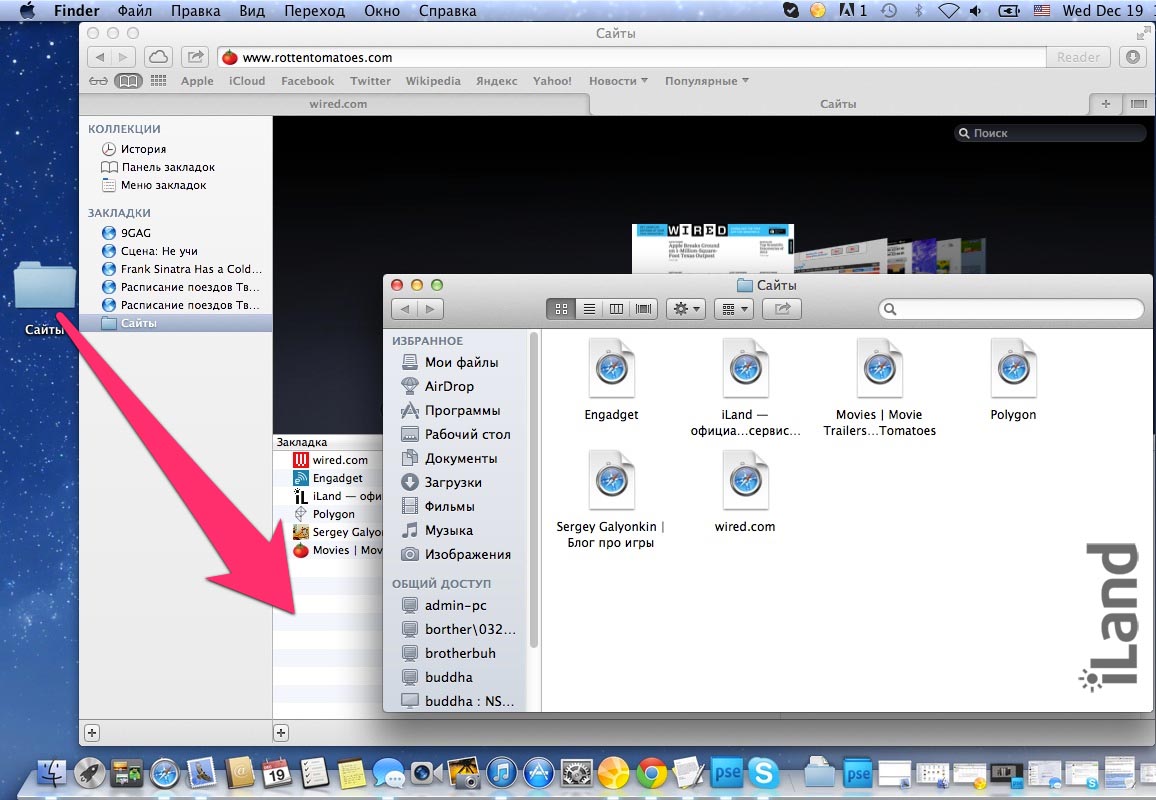Select the iLand webloc file

[745, 388]
